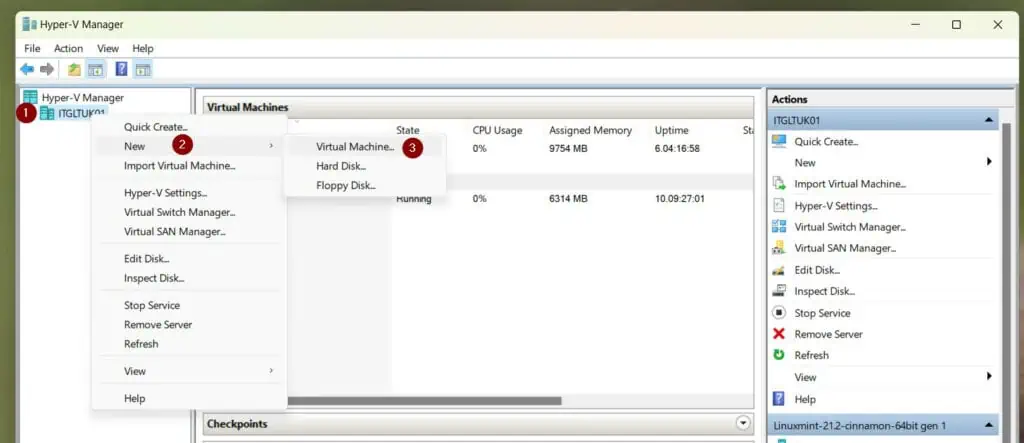1024x443 pixels.
Task: Click red Remove Server icon in Actions pane
Action: point(779,334)
